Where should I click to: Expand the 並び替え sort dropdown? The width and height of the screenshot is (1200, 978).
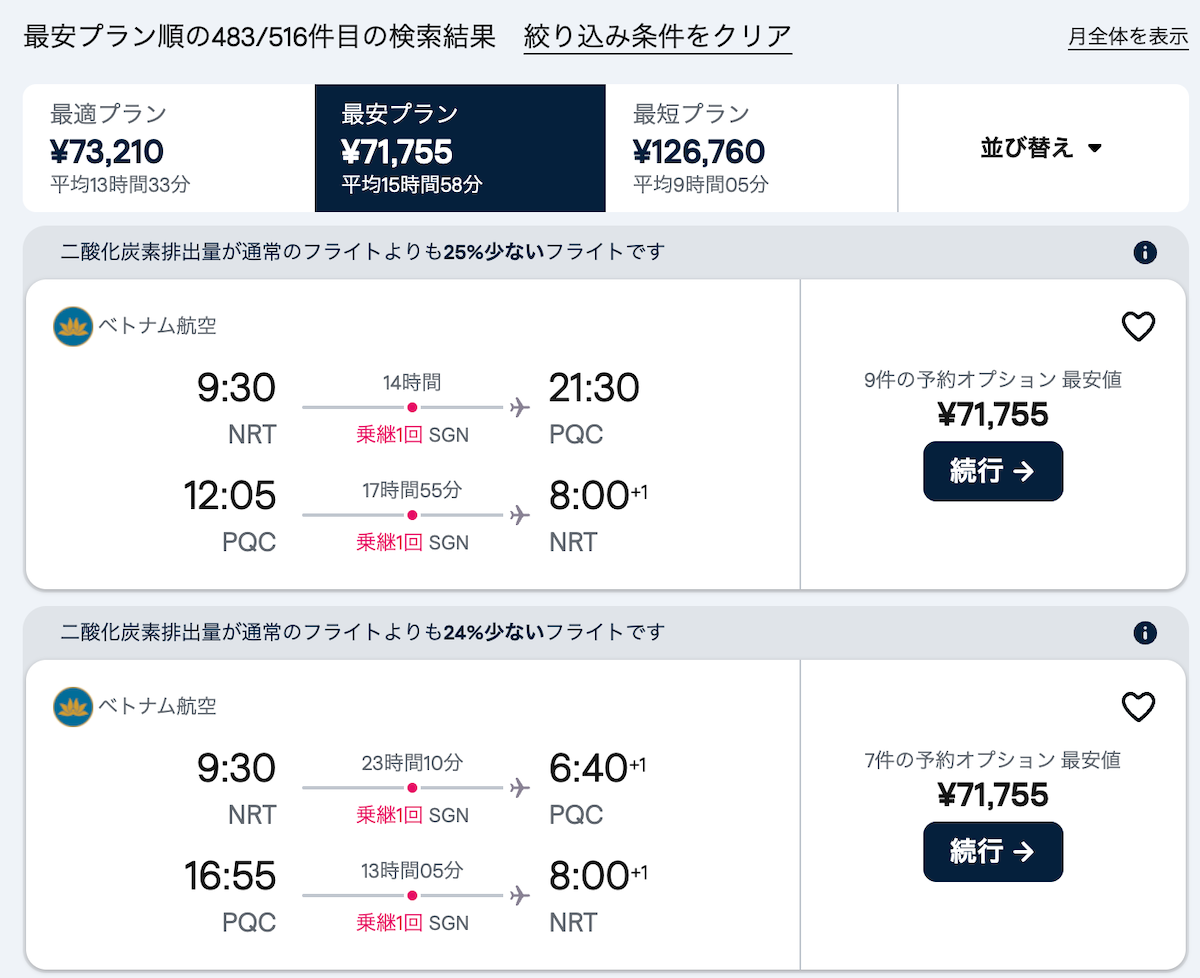coord(1041,148)
